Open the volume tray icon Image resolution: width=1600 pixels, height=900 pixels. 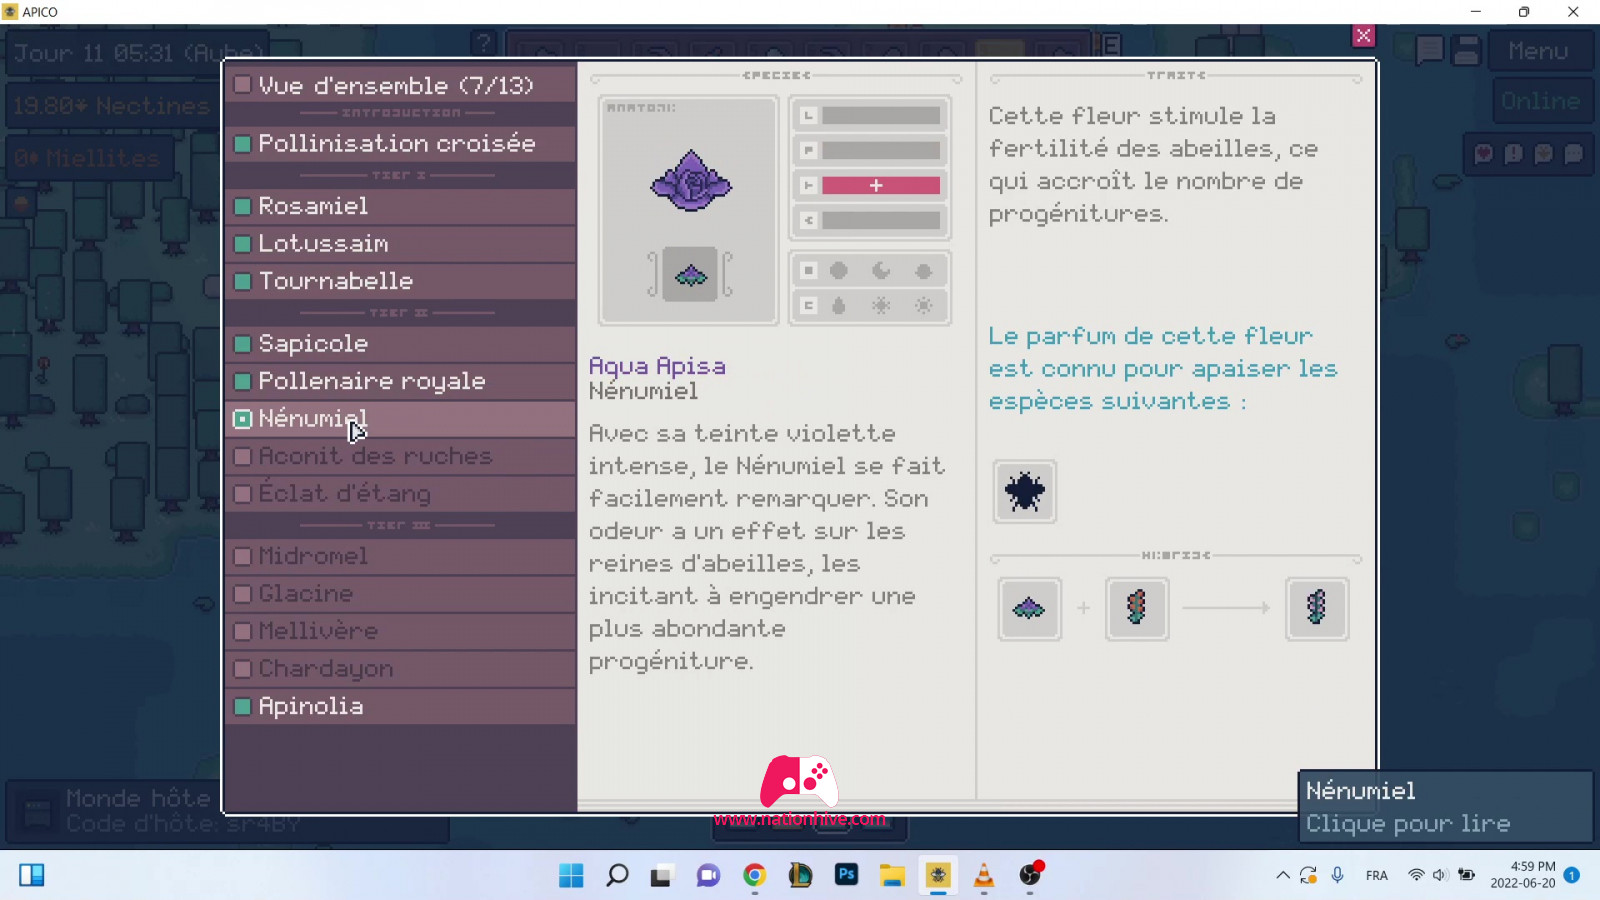click(x=1440, y=875)
